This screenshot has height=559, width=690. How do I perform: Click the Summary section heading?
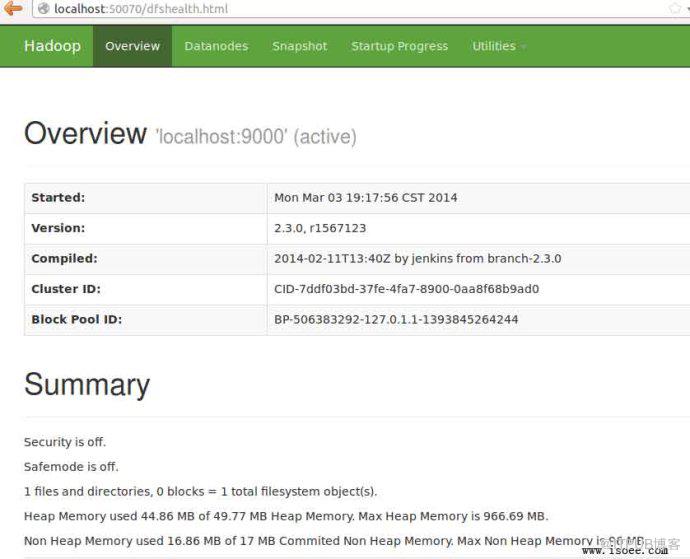pyautogui.click(x=87, y=385)
